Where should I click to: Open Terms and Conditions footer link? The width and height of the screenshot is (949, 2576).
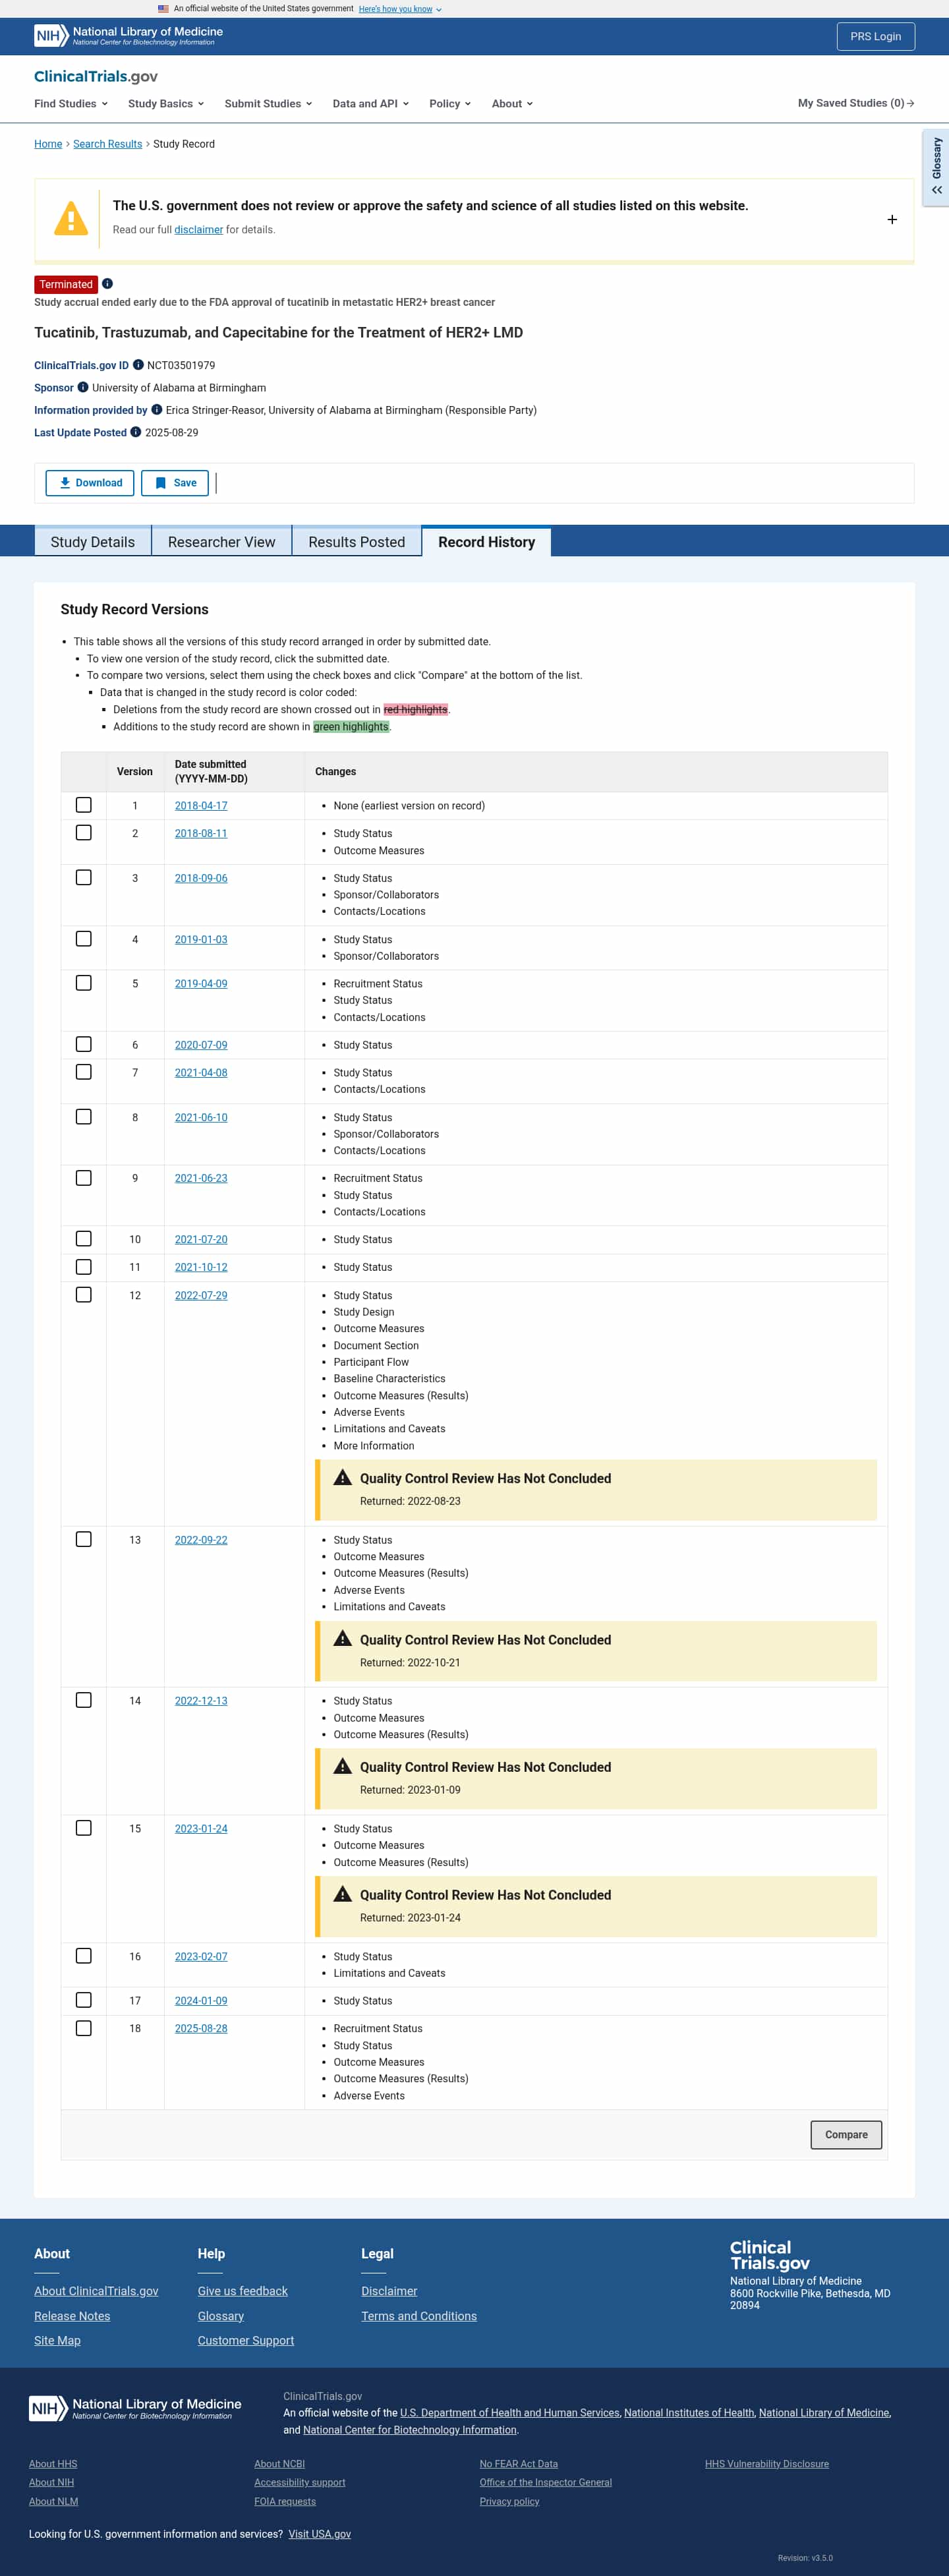(419, 2316)
